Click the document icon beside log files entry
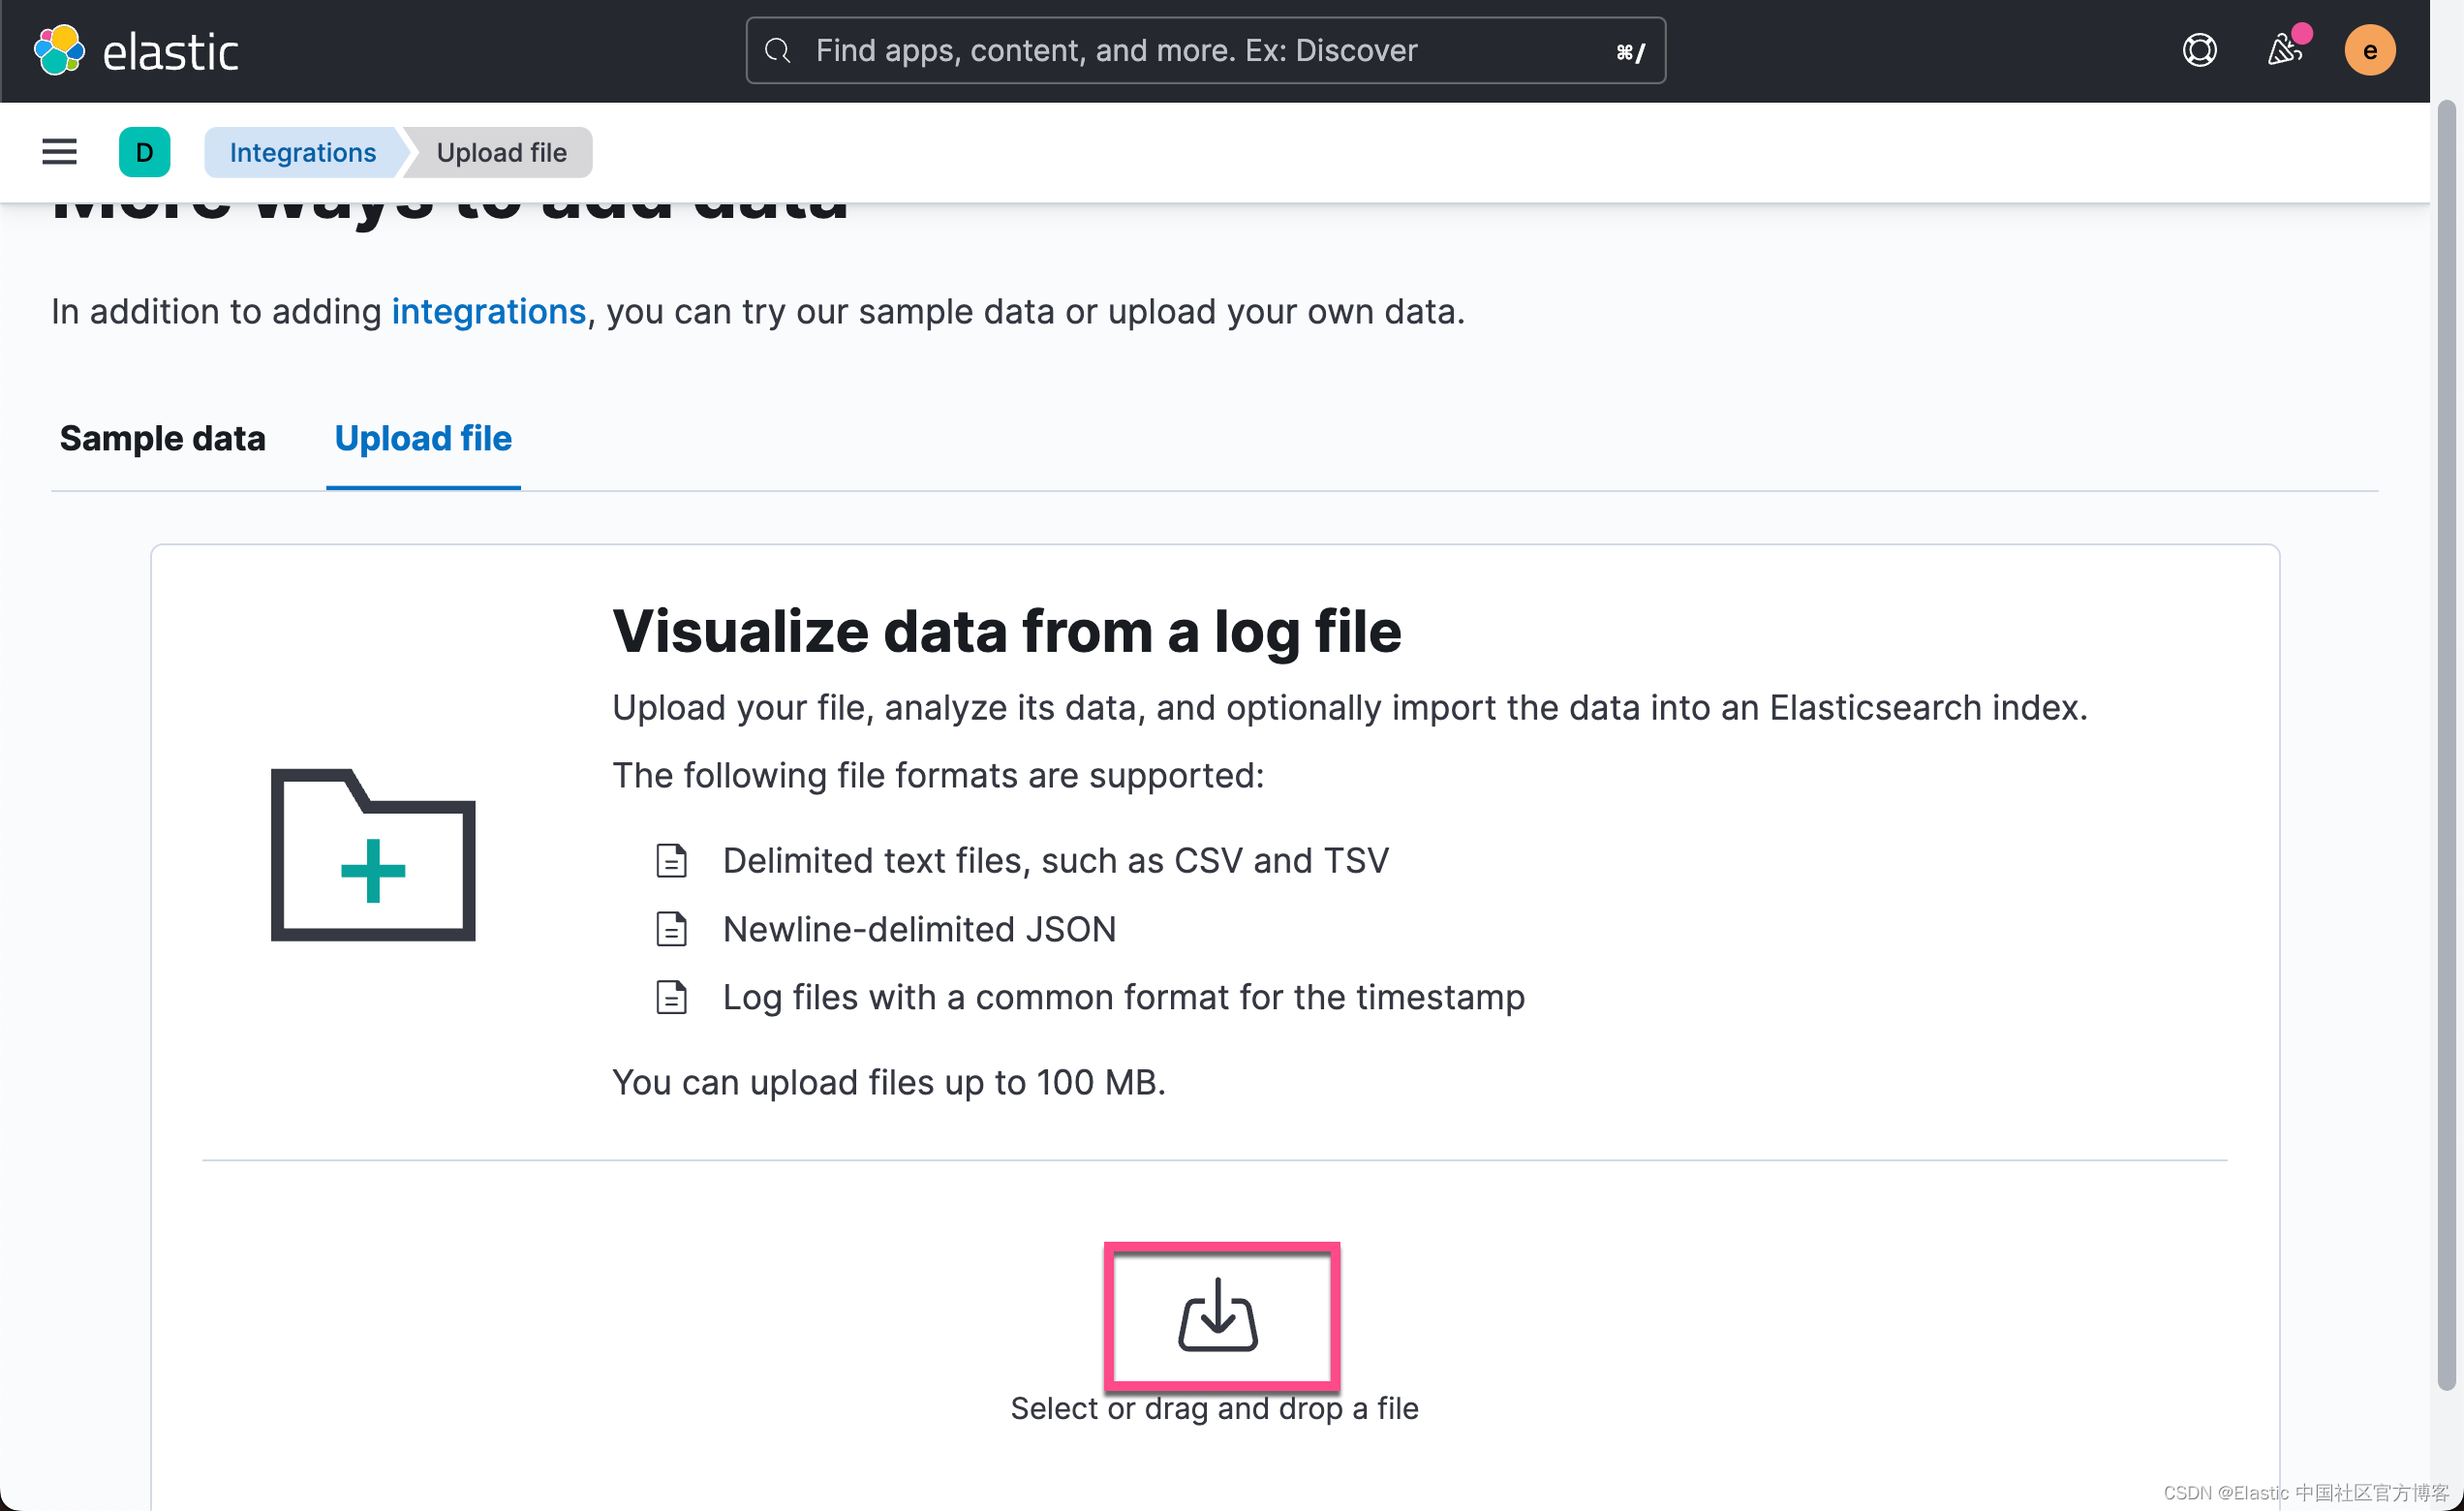2464x1511 pixels. point(671,997)
